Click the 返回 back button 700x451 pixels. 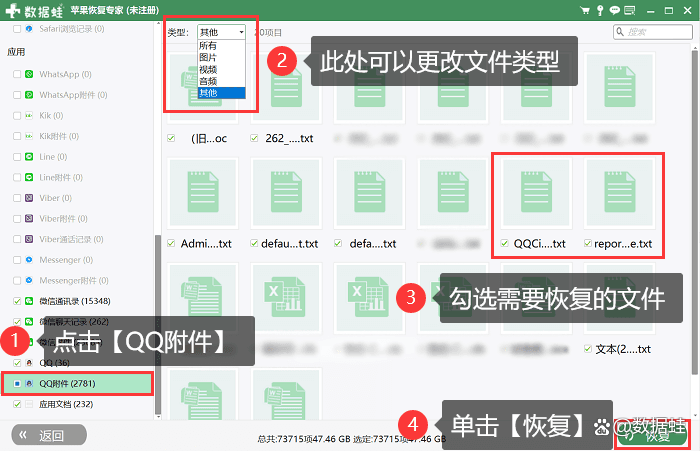tap(49, 435)
